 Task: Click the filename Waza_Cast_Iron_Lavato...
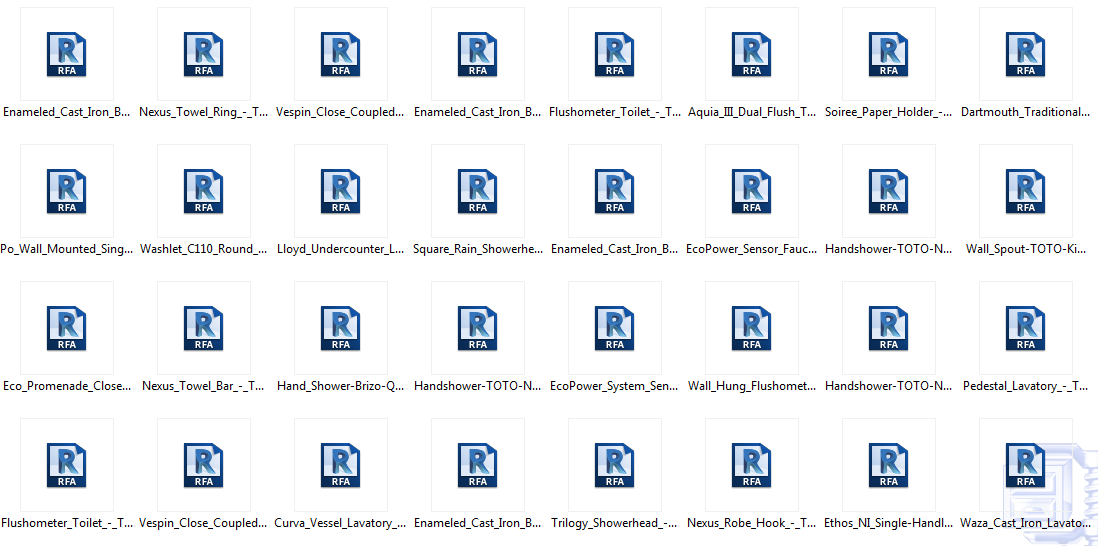tap(1025, 523)
